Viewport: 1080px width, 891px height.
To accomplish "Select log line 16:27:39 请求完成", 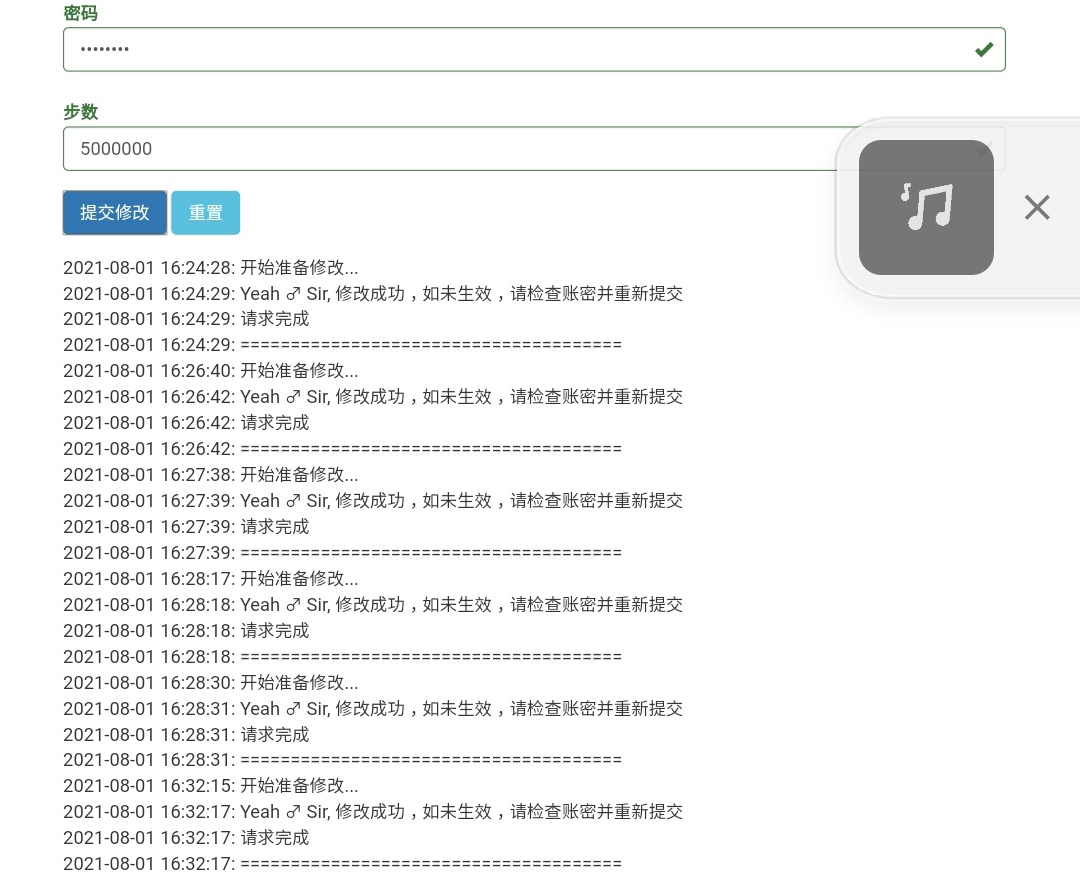I will pyautogui.click(x=186, y=527).
